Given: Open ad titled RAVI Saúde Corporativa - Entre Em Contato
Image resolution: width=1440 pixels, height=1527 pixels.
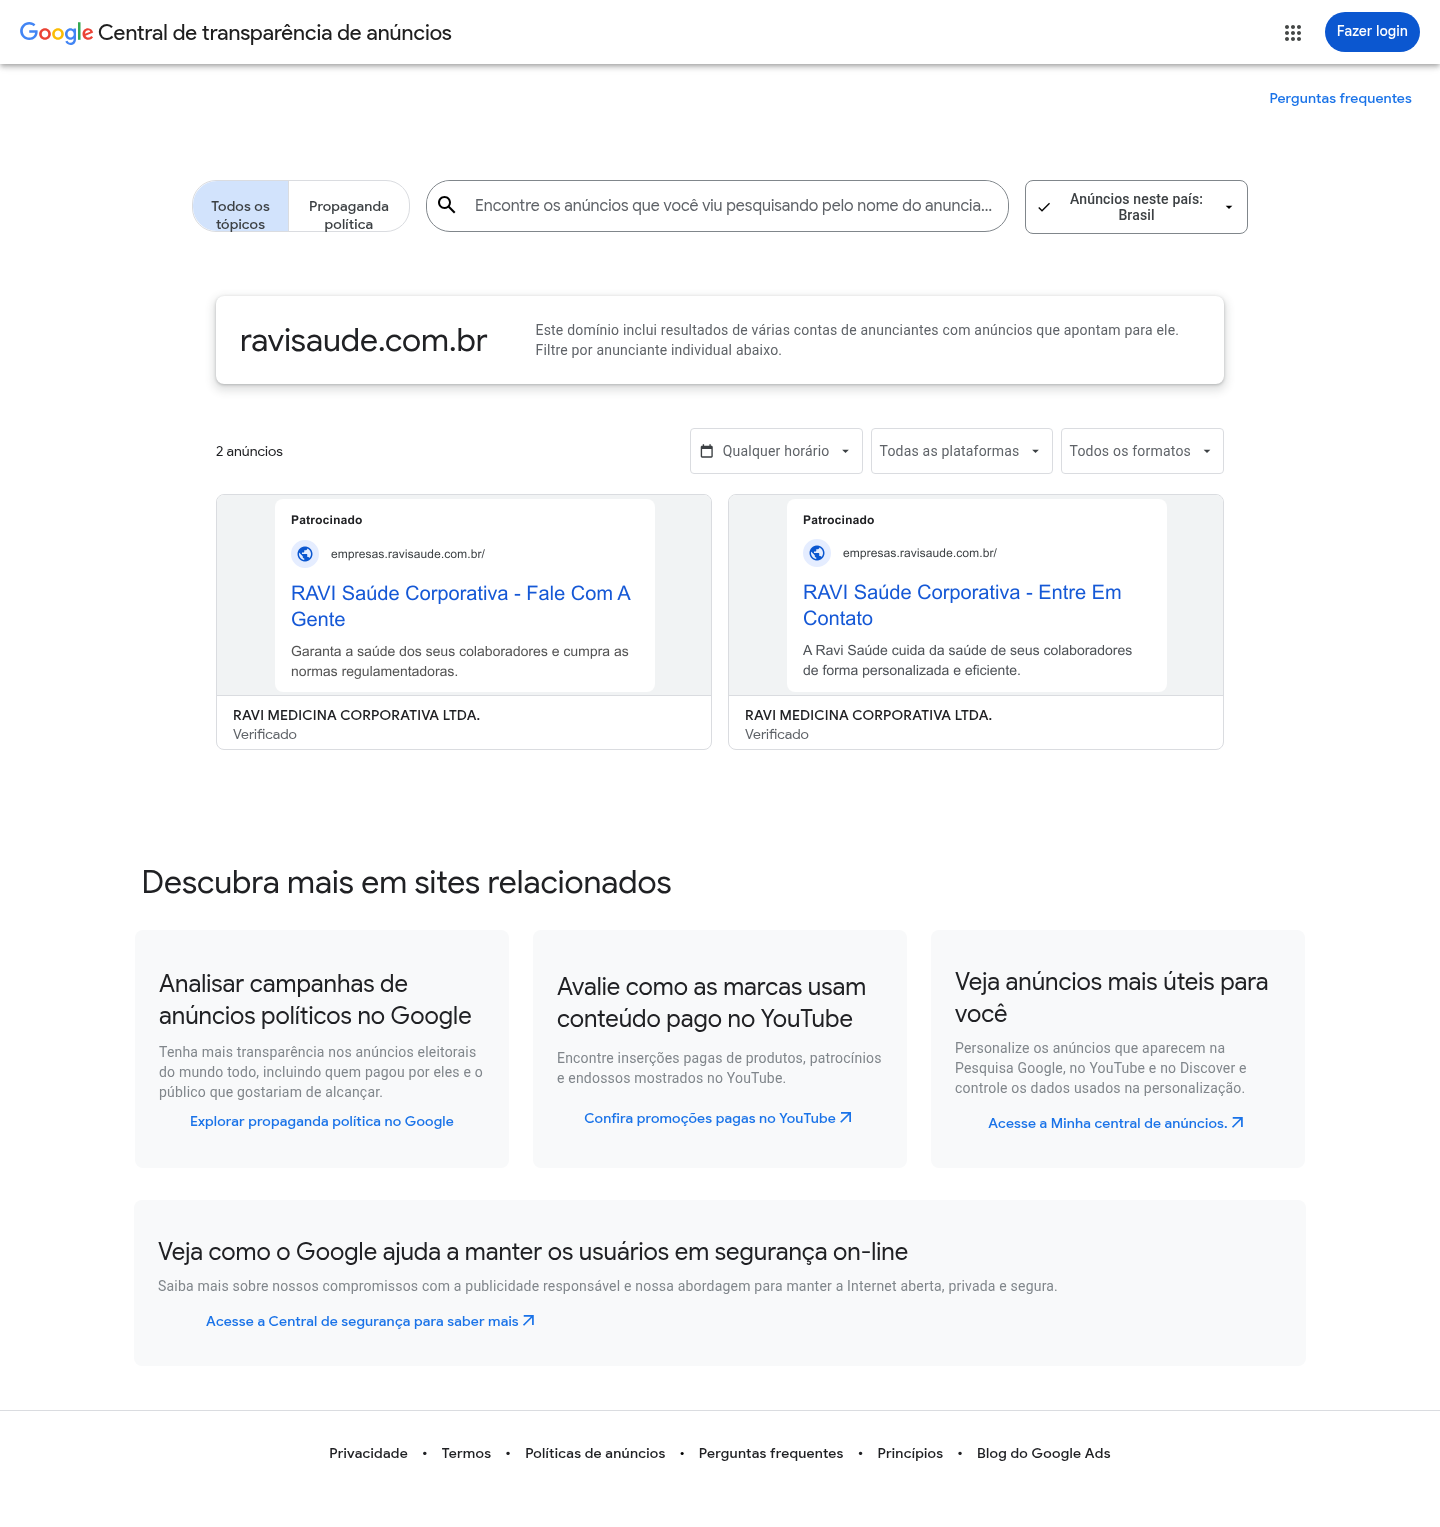Looking at the screenshot, I should click(x=962, y=605).
